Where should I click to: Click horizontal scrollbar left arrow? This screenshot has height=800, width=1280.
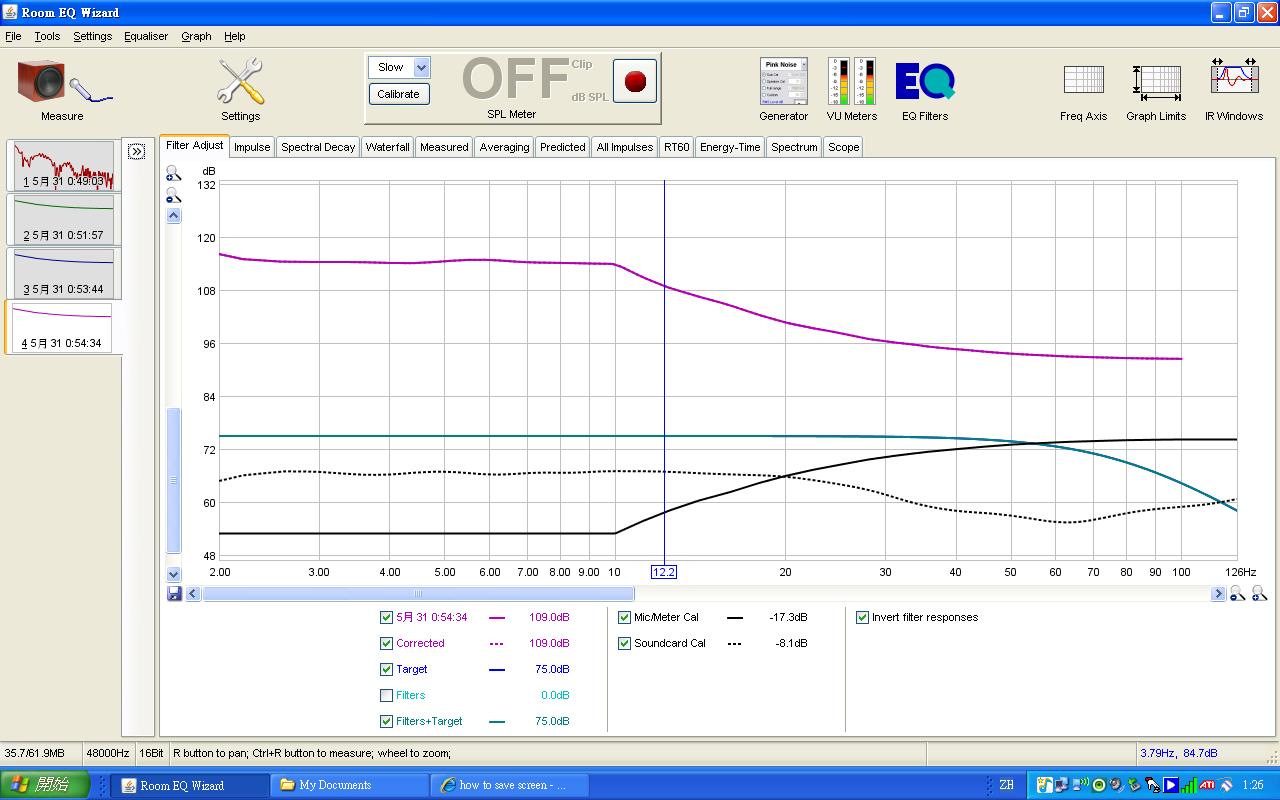coord(194,594)
